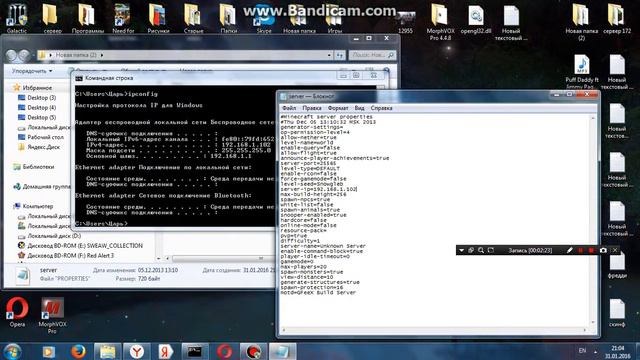Click the Bandicam window-select icon
640x360 pixels.
point(471,250)
